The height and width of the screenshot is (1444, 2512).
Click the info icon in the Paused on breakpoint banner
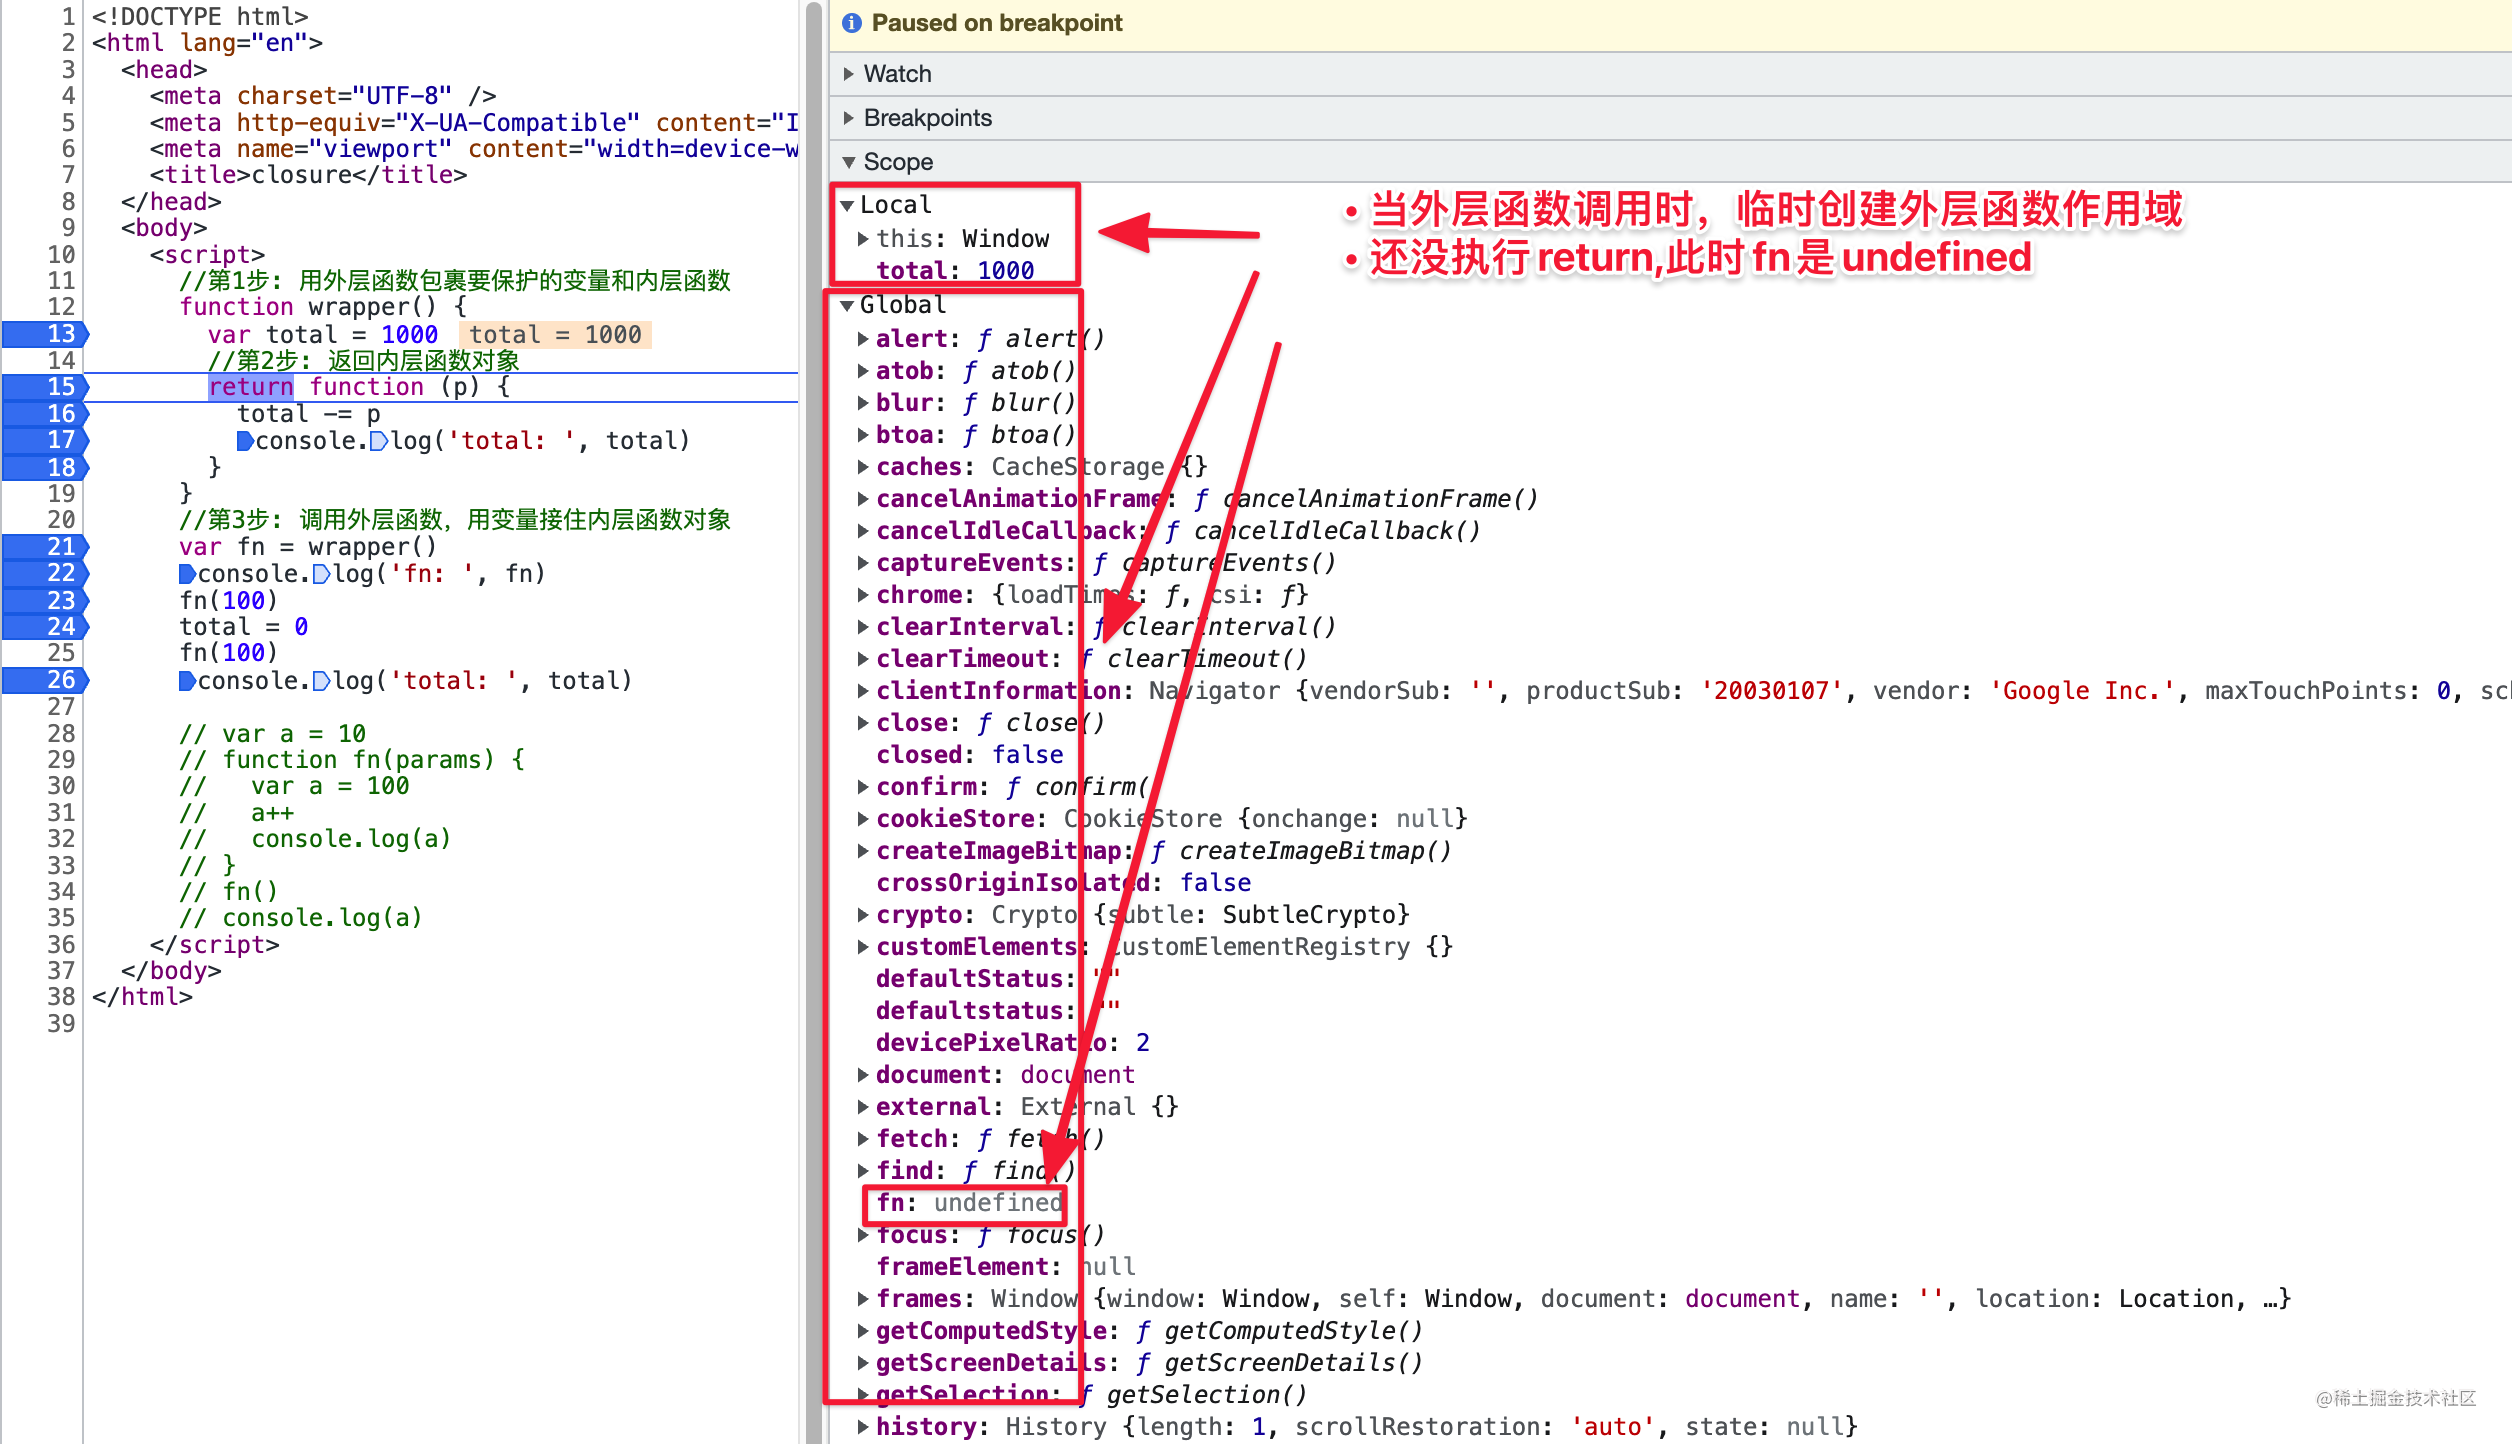click(x=851, y=22)
